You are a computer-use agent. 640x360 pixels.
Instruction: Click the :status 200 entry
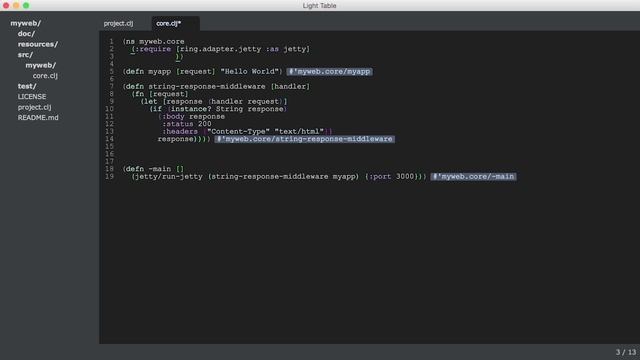(187, 124)
